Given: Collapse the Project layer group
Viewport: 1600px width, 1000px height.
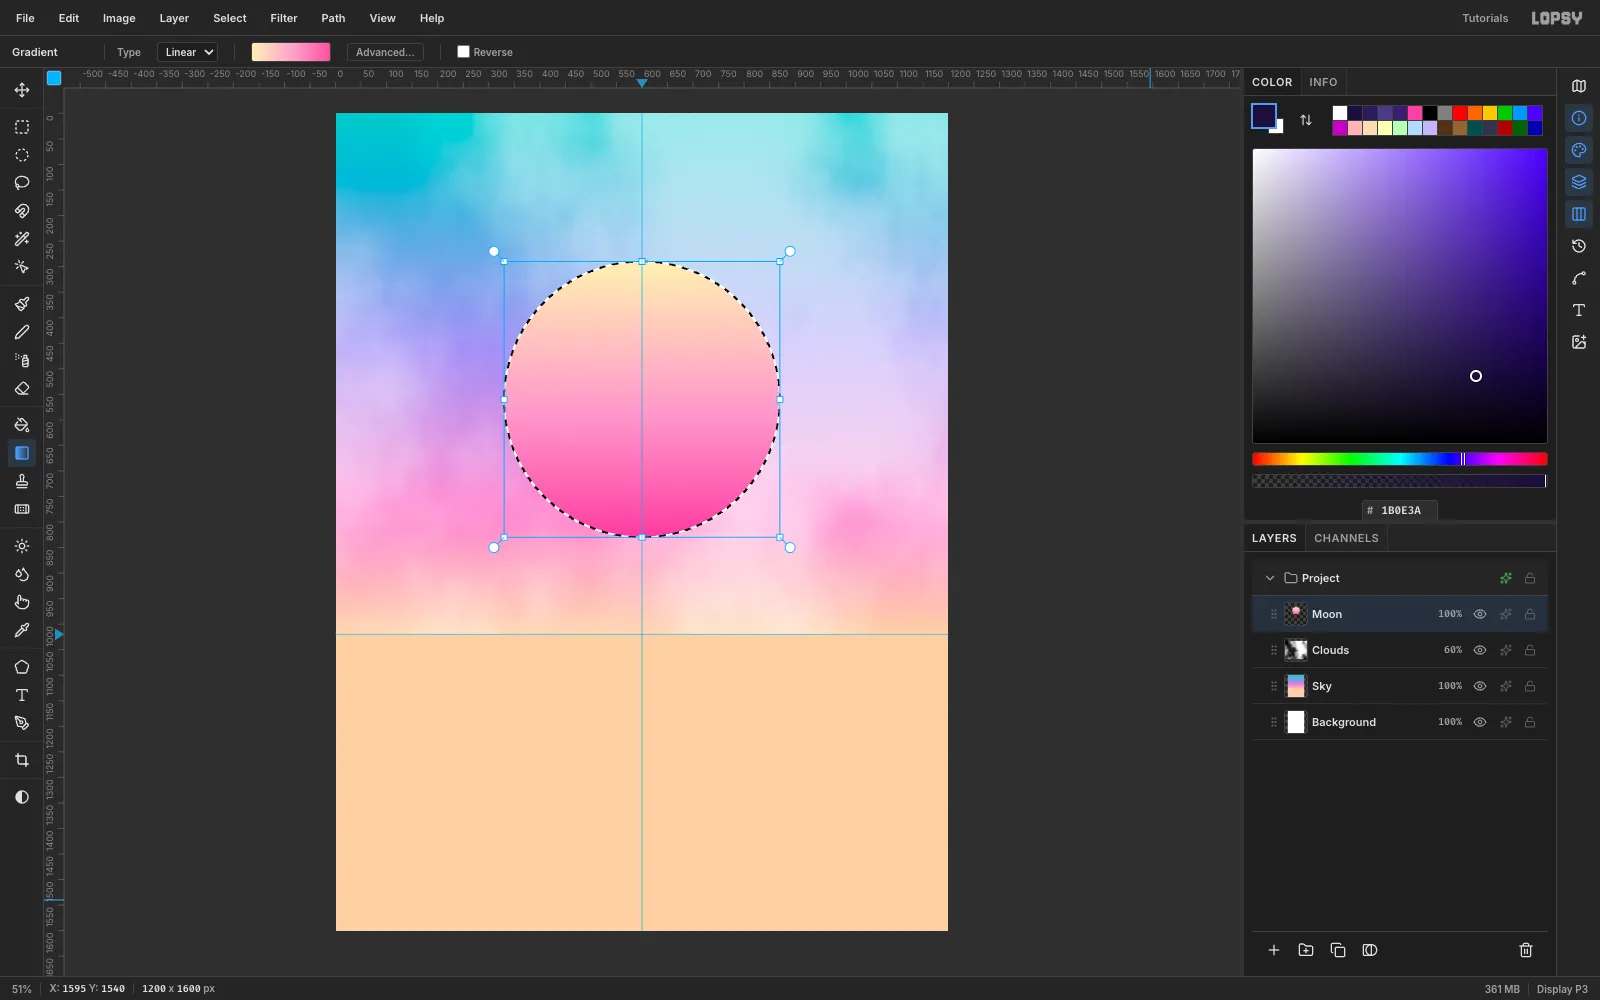Looking at the screenshot, I should [x=1270, y=578].
